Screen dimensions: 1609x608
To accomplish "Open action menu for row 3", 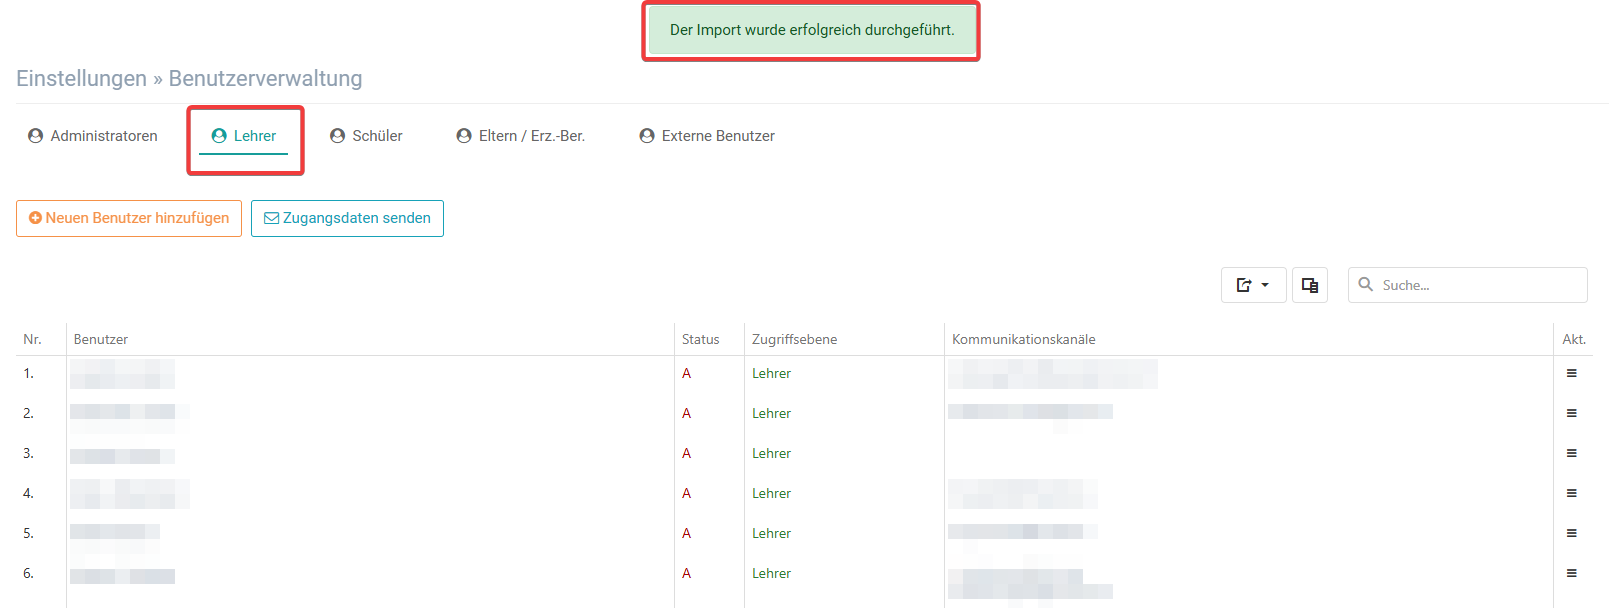I will tap(1572, 453).
